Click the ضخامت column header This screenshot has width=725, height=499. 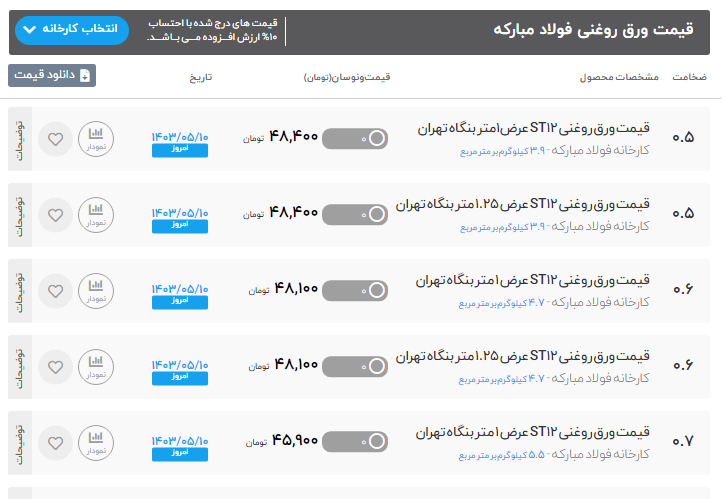(689, 77)
